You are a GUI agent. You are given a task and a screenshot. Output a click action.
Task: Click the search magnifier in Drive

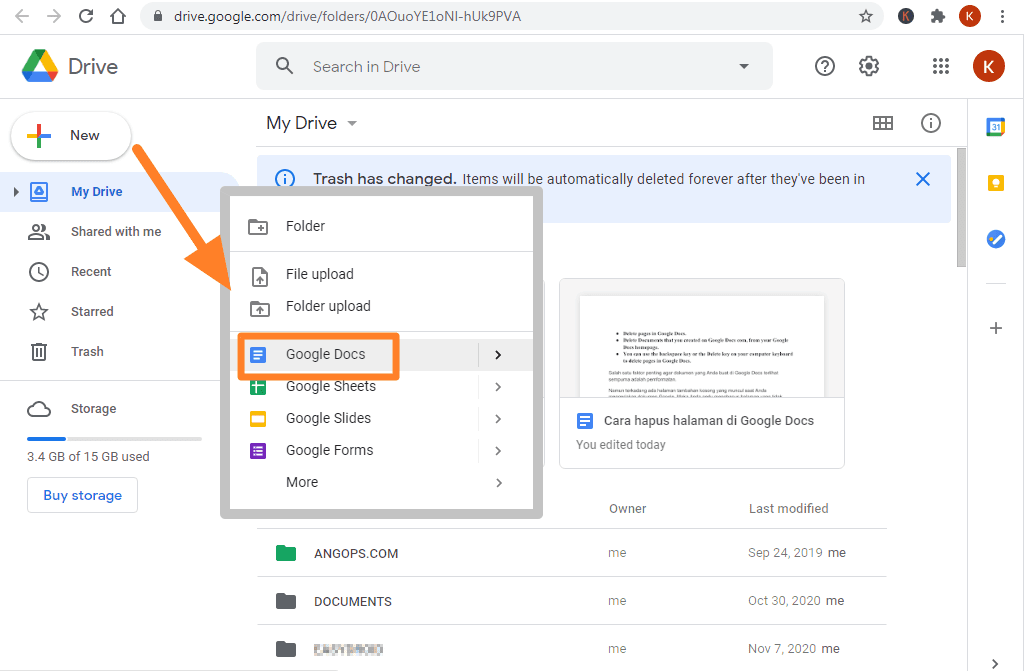[283, 65]
